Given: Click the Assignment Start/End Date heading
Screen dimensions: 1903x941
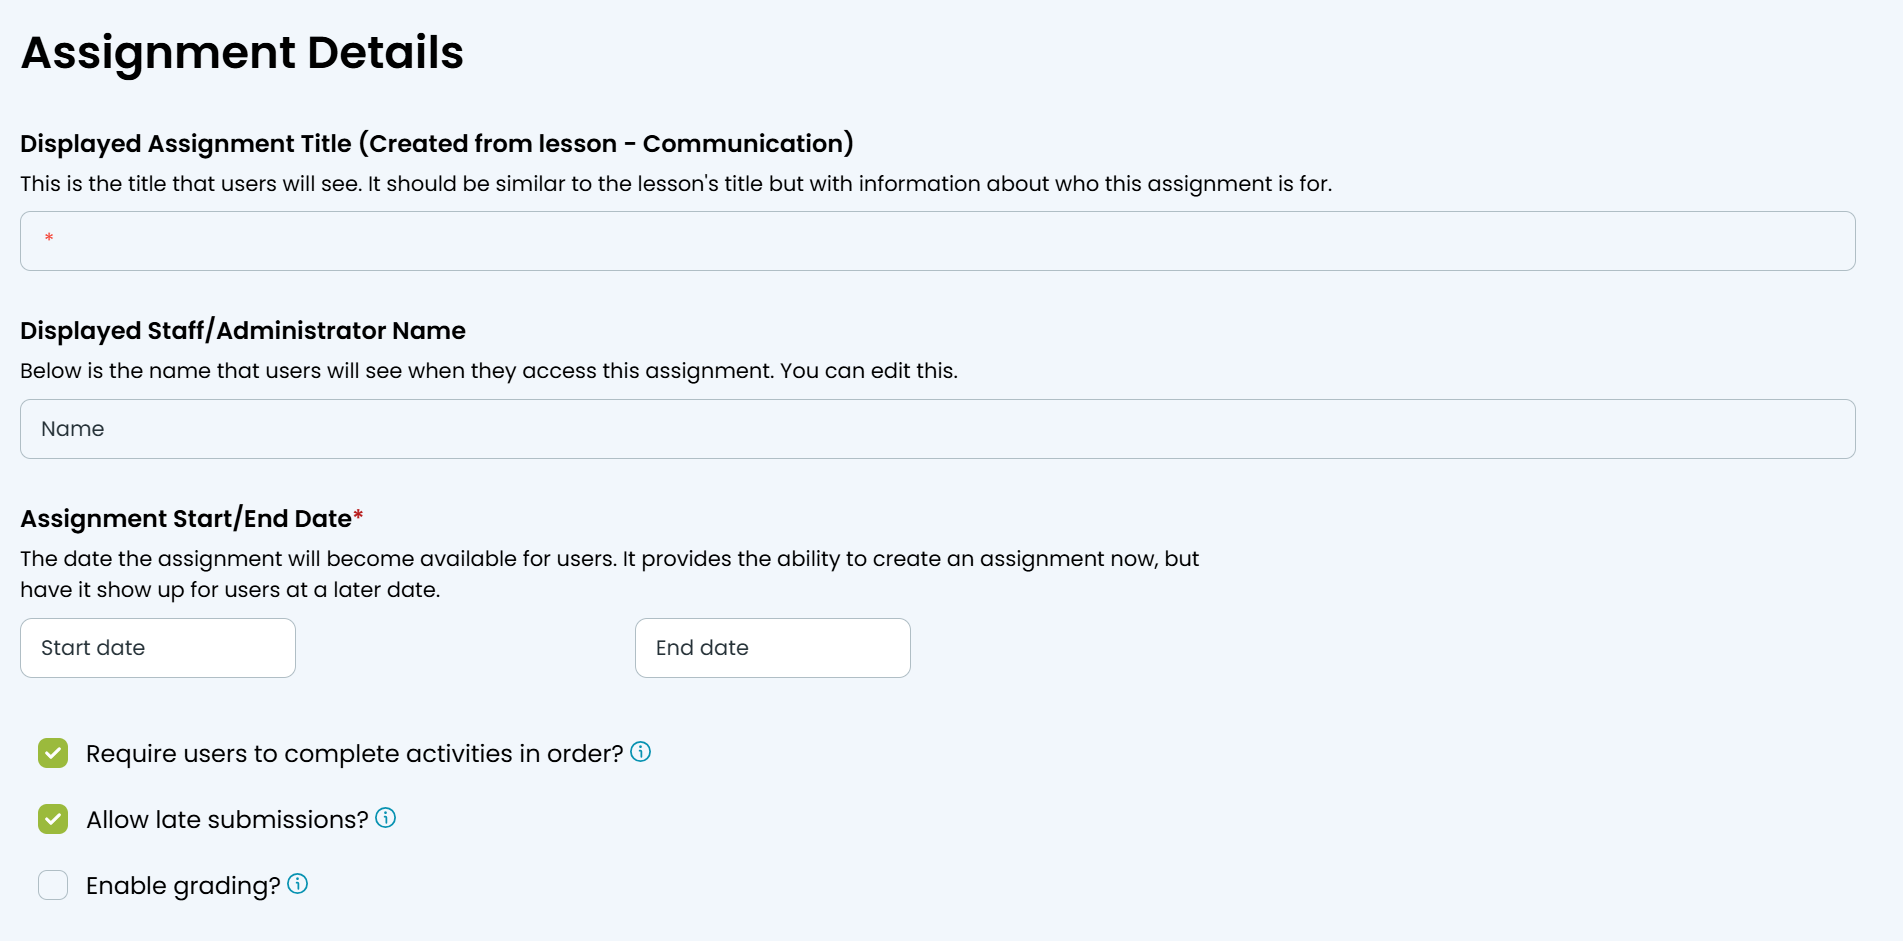Looking at the screenshot, I should click(x=192, y=519).
